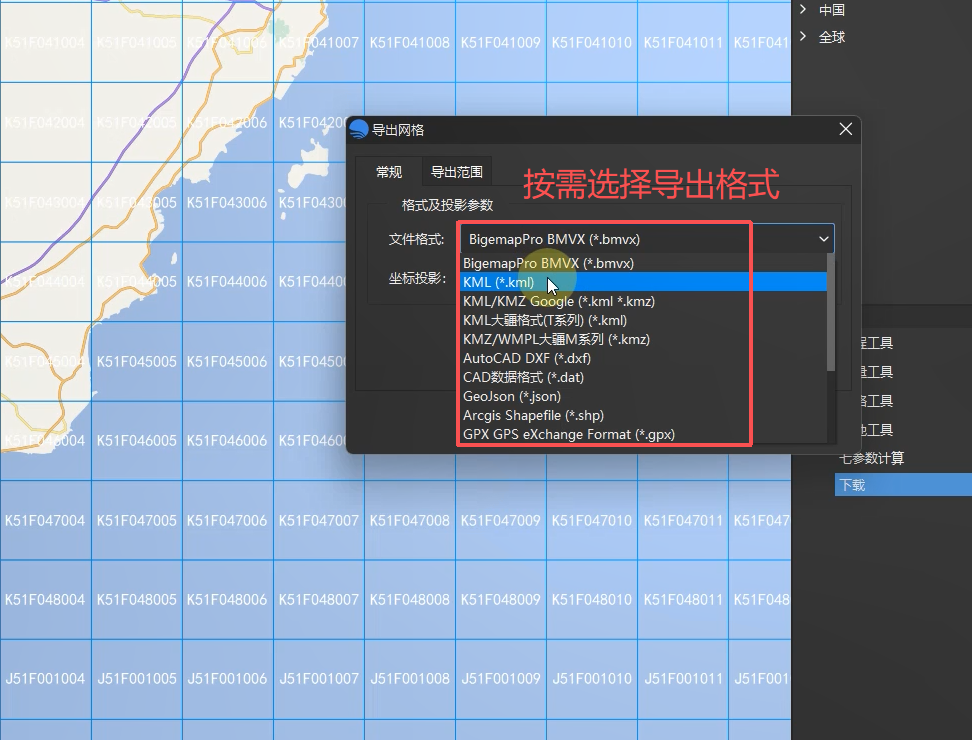Pick KML大疆格式(T系列) (*.kml) option
The height and width of the screenshot is (740, 972).
643,320
